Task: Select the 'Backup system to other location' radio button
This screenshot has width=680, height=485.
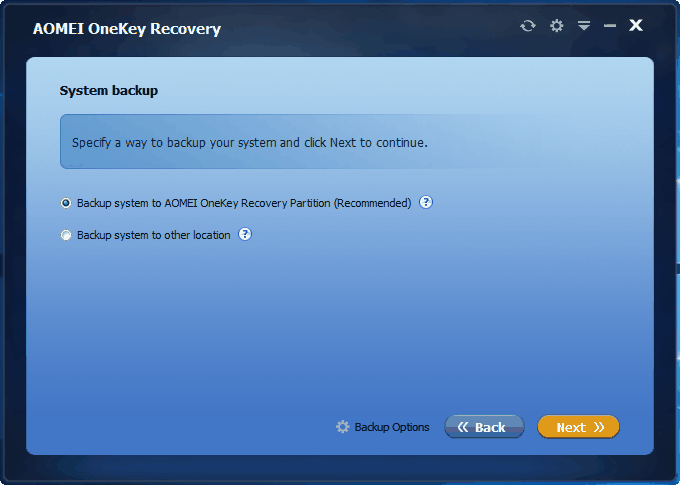Action: (66, 235)
